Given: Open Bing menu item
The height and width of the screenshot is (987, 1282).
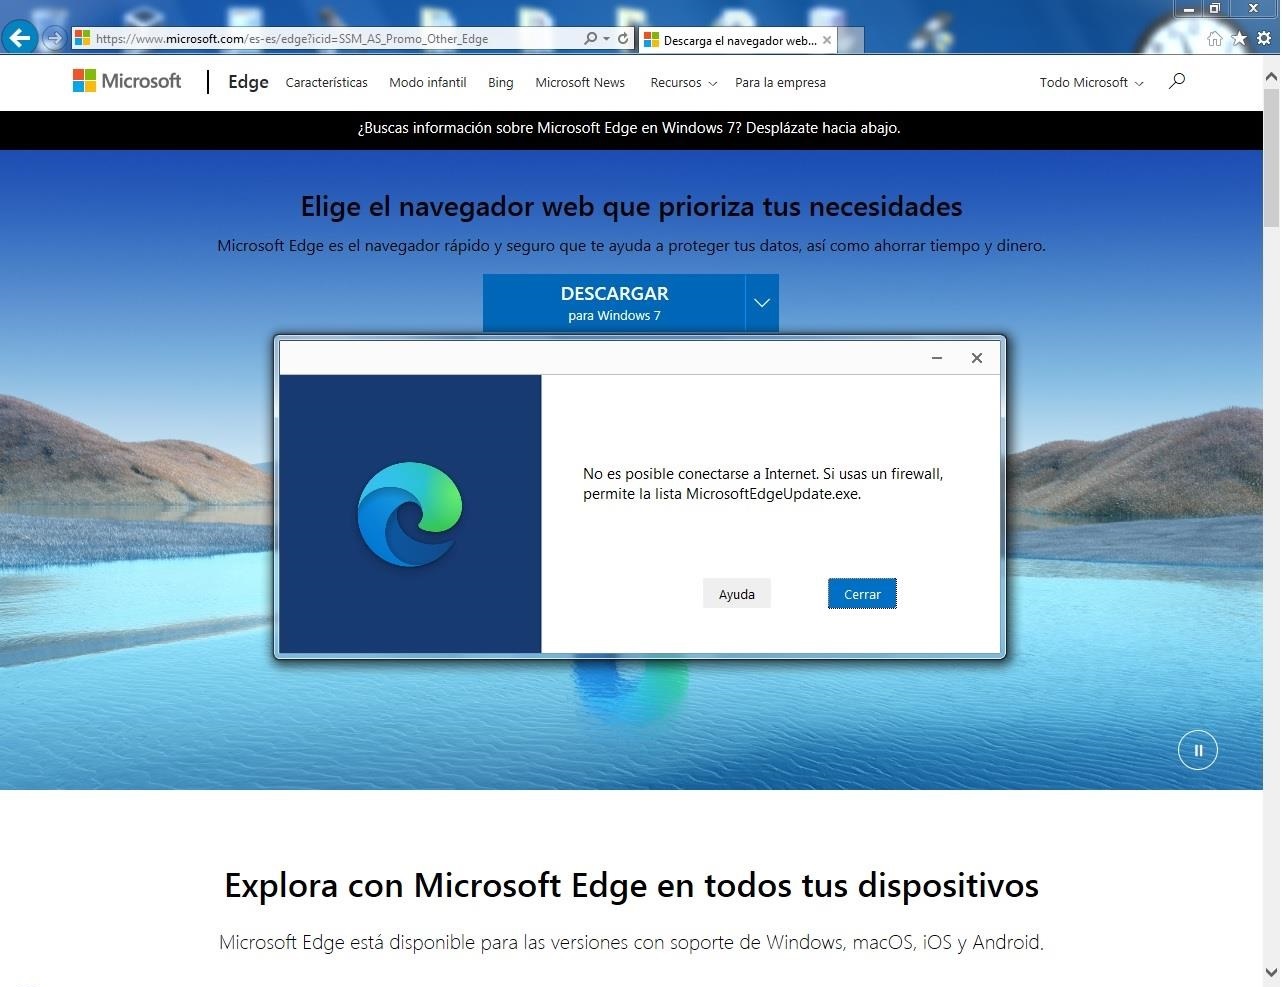Looking at the screenshot, I should [x=501, y=83].
